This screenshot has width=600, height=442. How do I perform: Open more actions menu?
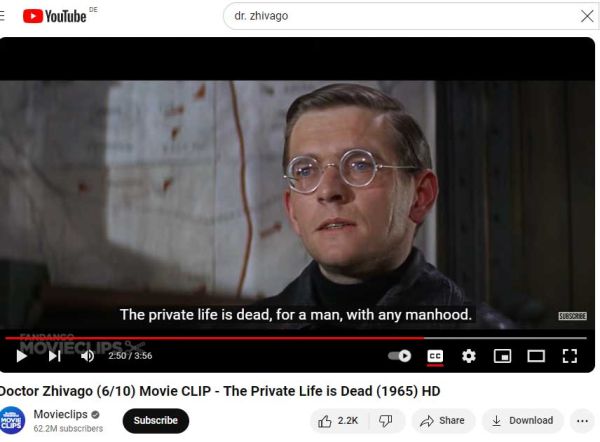[x=582, y=421]
